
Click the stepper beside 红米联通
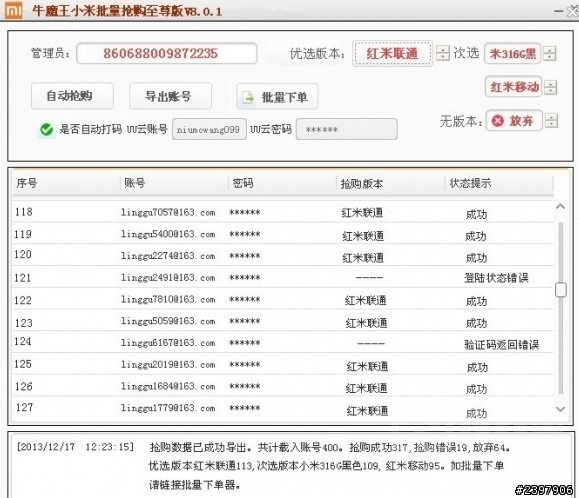[442, 53]
